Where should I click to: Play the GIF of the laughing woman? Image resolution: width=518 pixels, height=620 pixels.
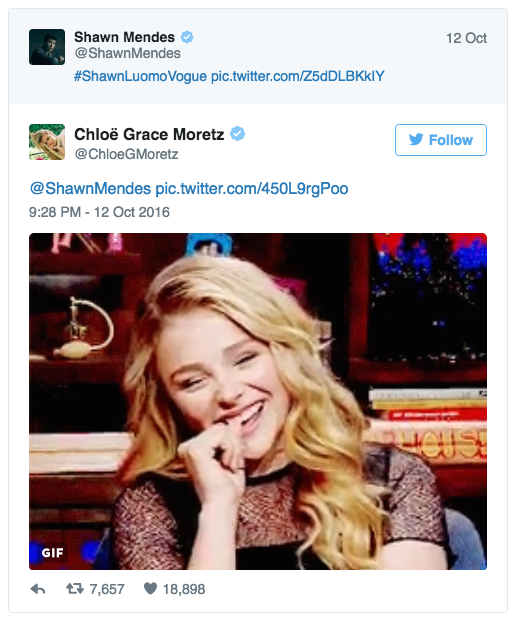tap(258, 401)
